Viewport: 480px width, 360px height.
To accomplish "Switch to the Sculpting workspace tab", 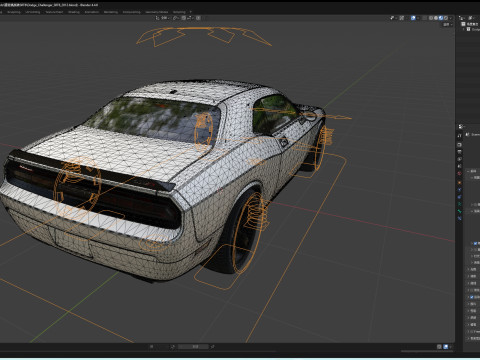I will 14,12.
